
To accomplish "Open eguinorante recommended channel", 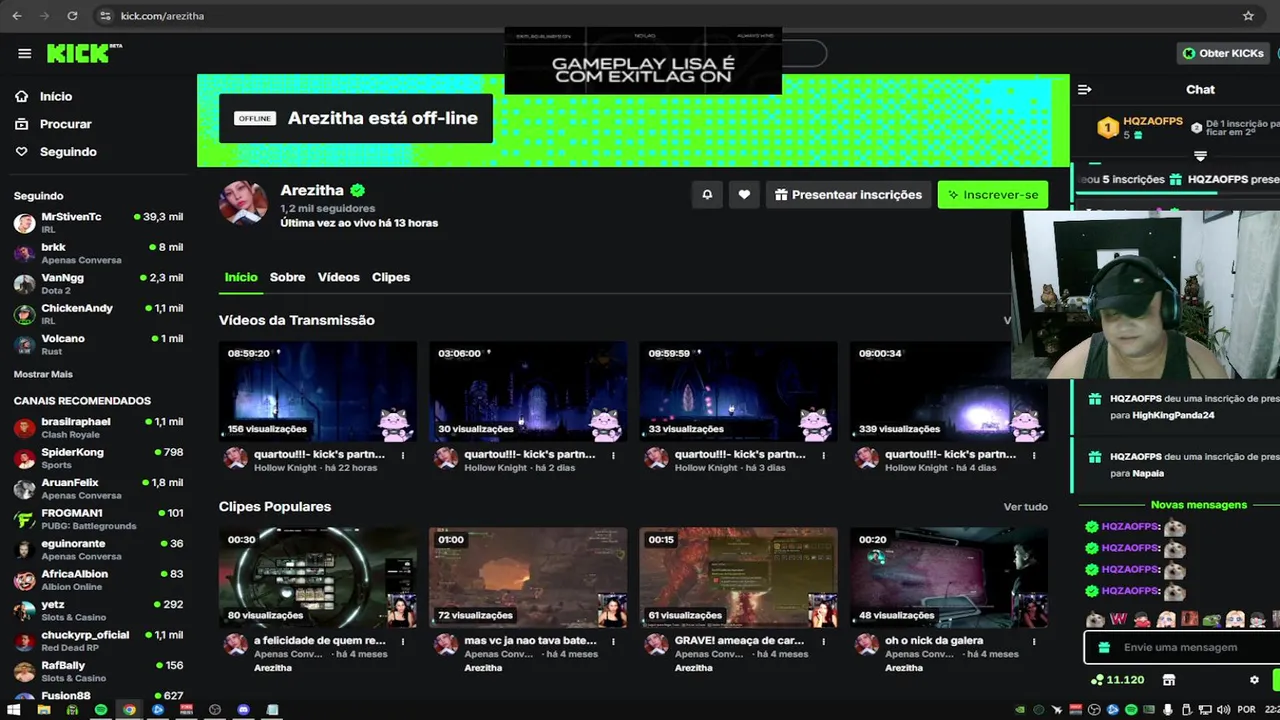I will [98, 550].
